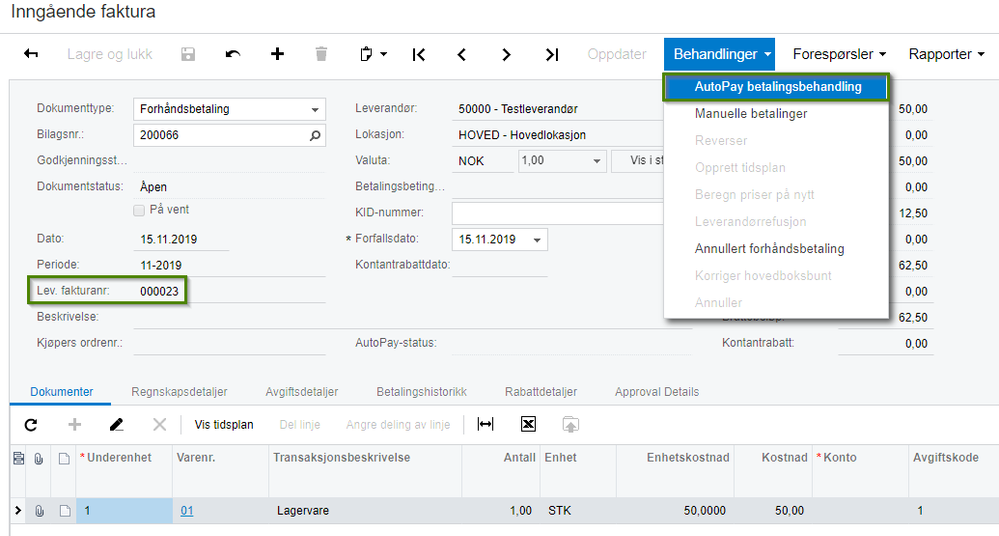Open the clipboard icon menu
This screenshot has height=536, width=999.
tap(373, 54)
